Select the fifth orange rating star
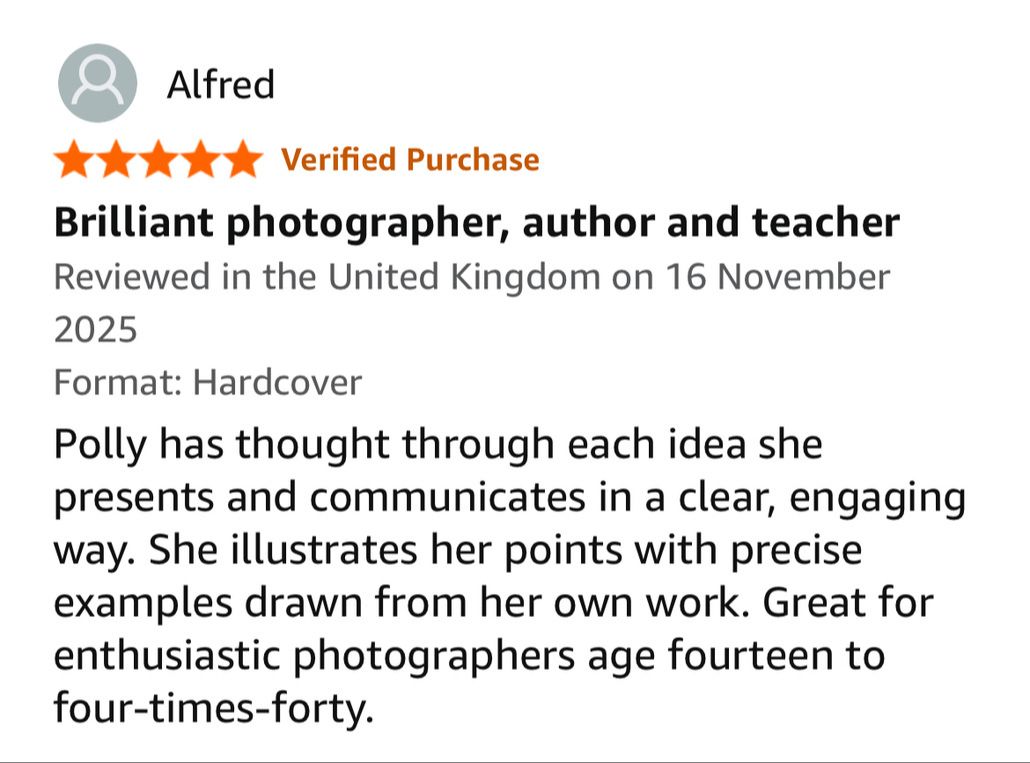The height and width of the screenshot is (763, 1030). pos(243,159)
